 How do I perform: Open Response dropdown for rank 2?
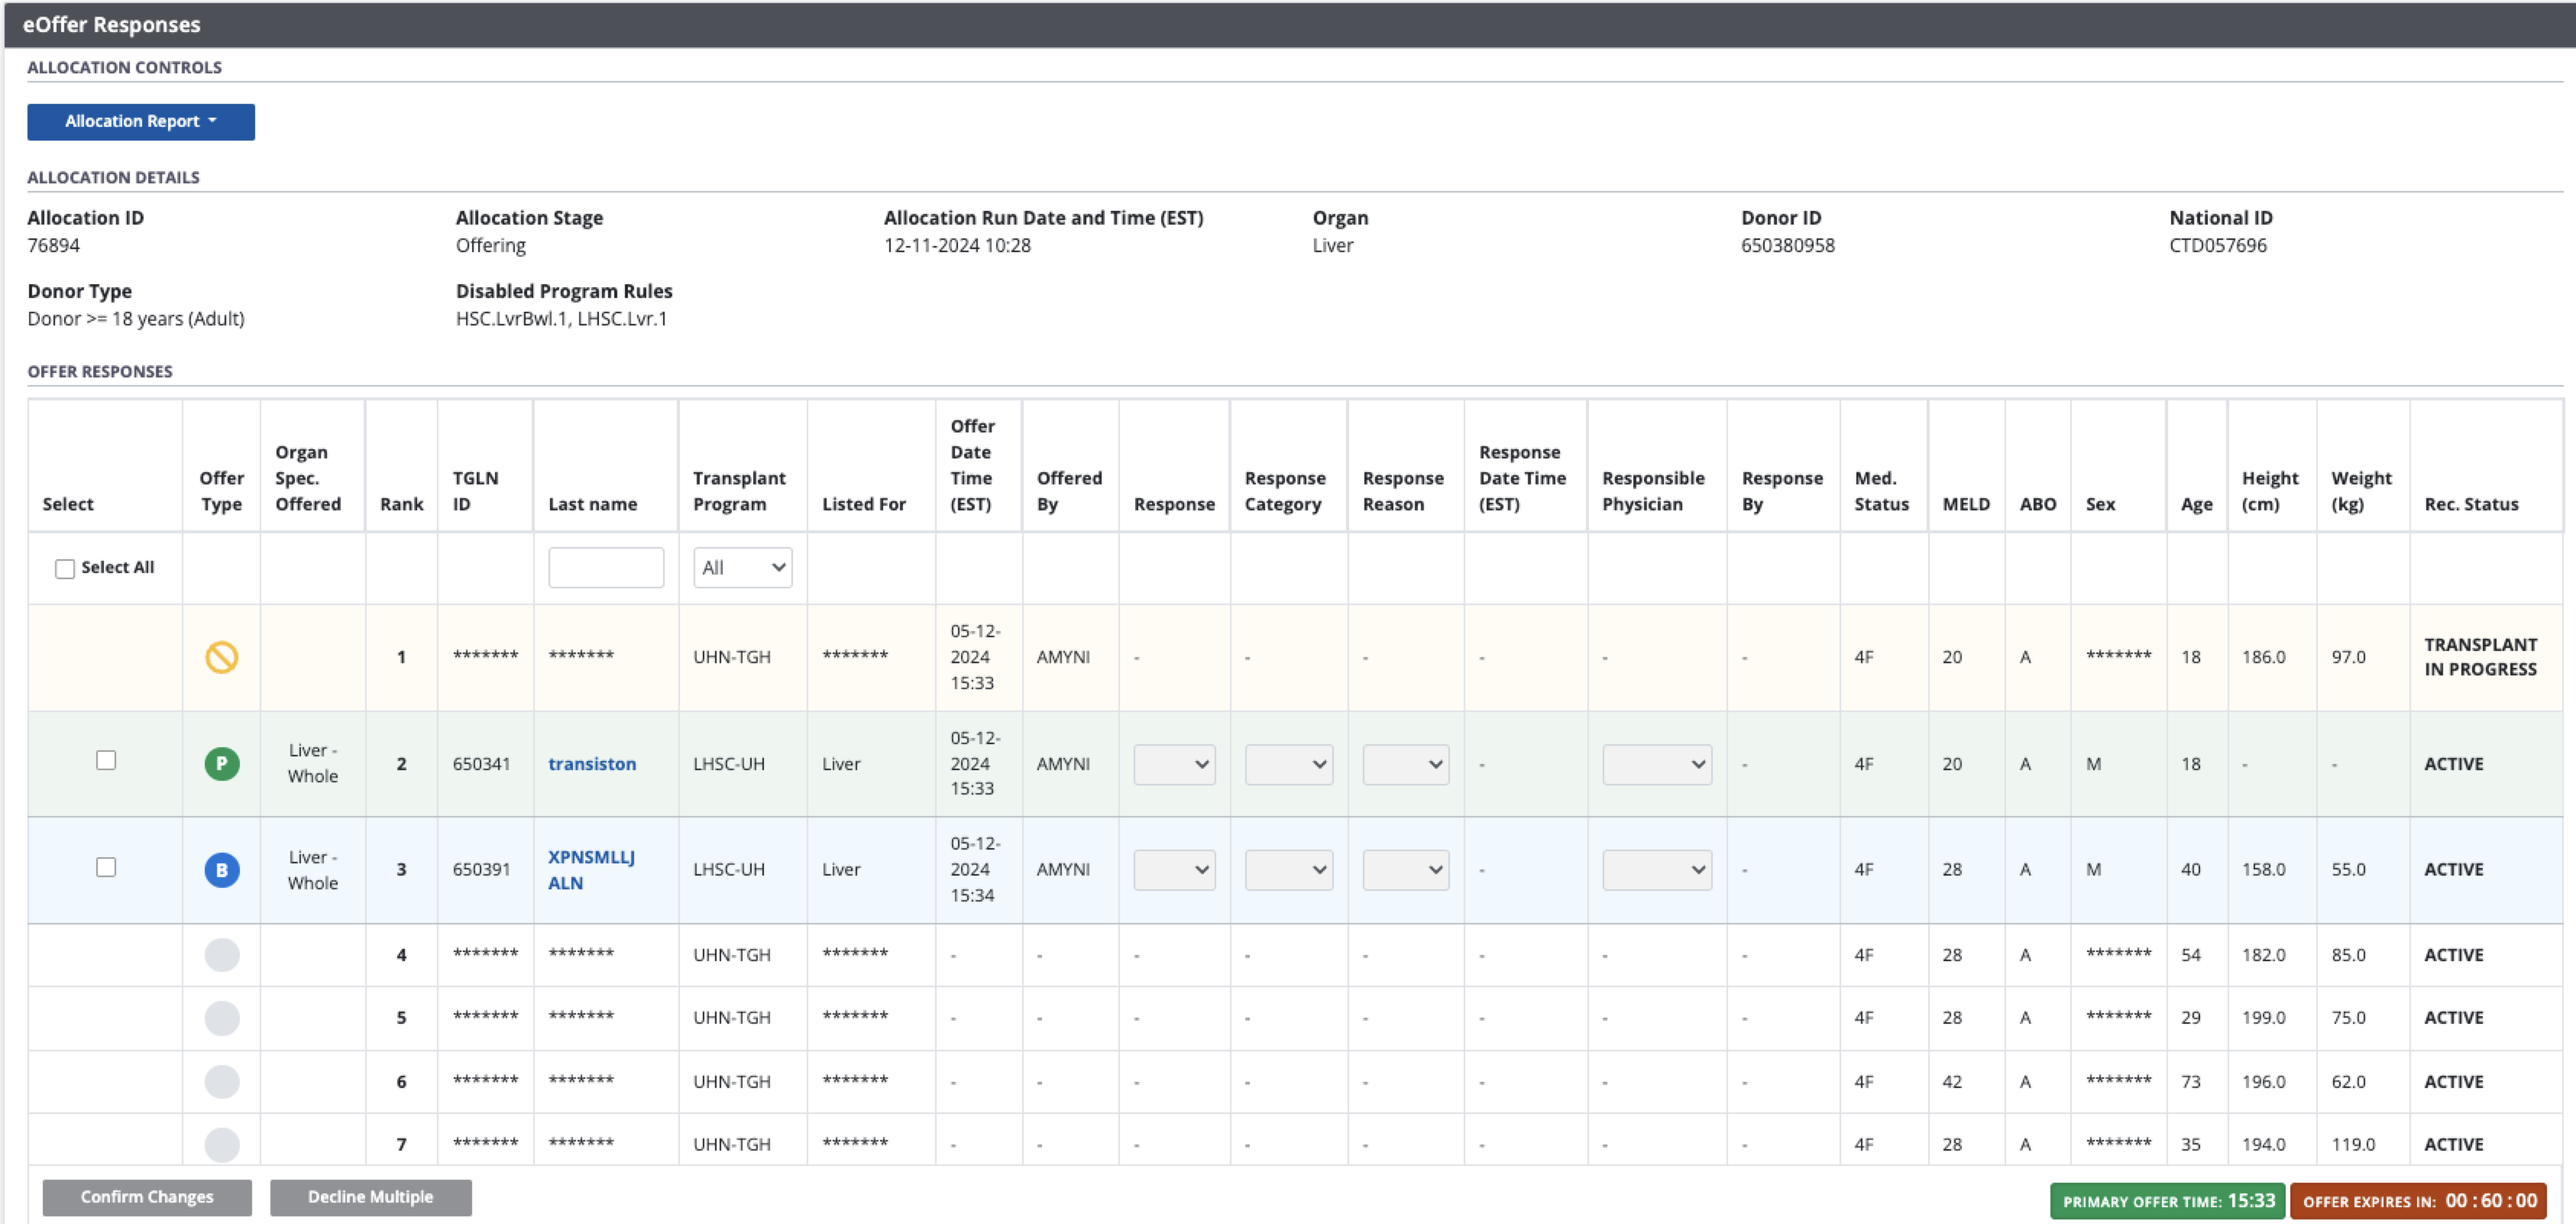[x=1174, y=765]
